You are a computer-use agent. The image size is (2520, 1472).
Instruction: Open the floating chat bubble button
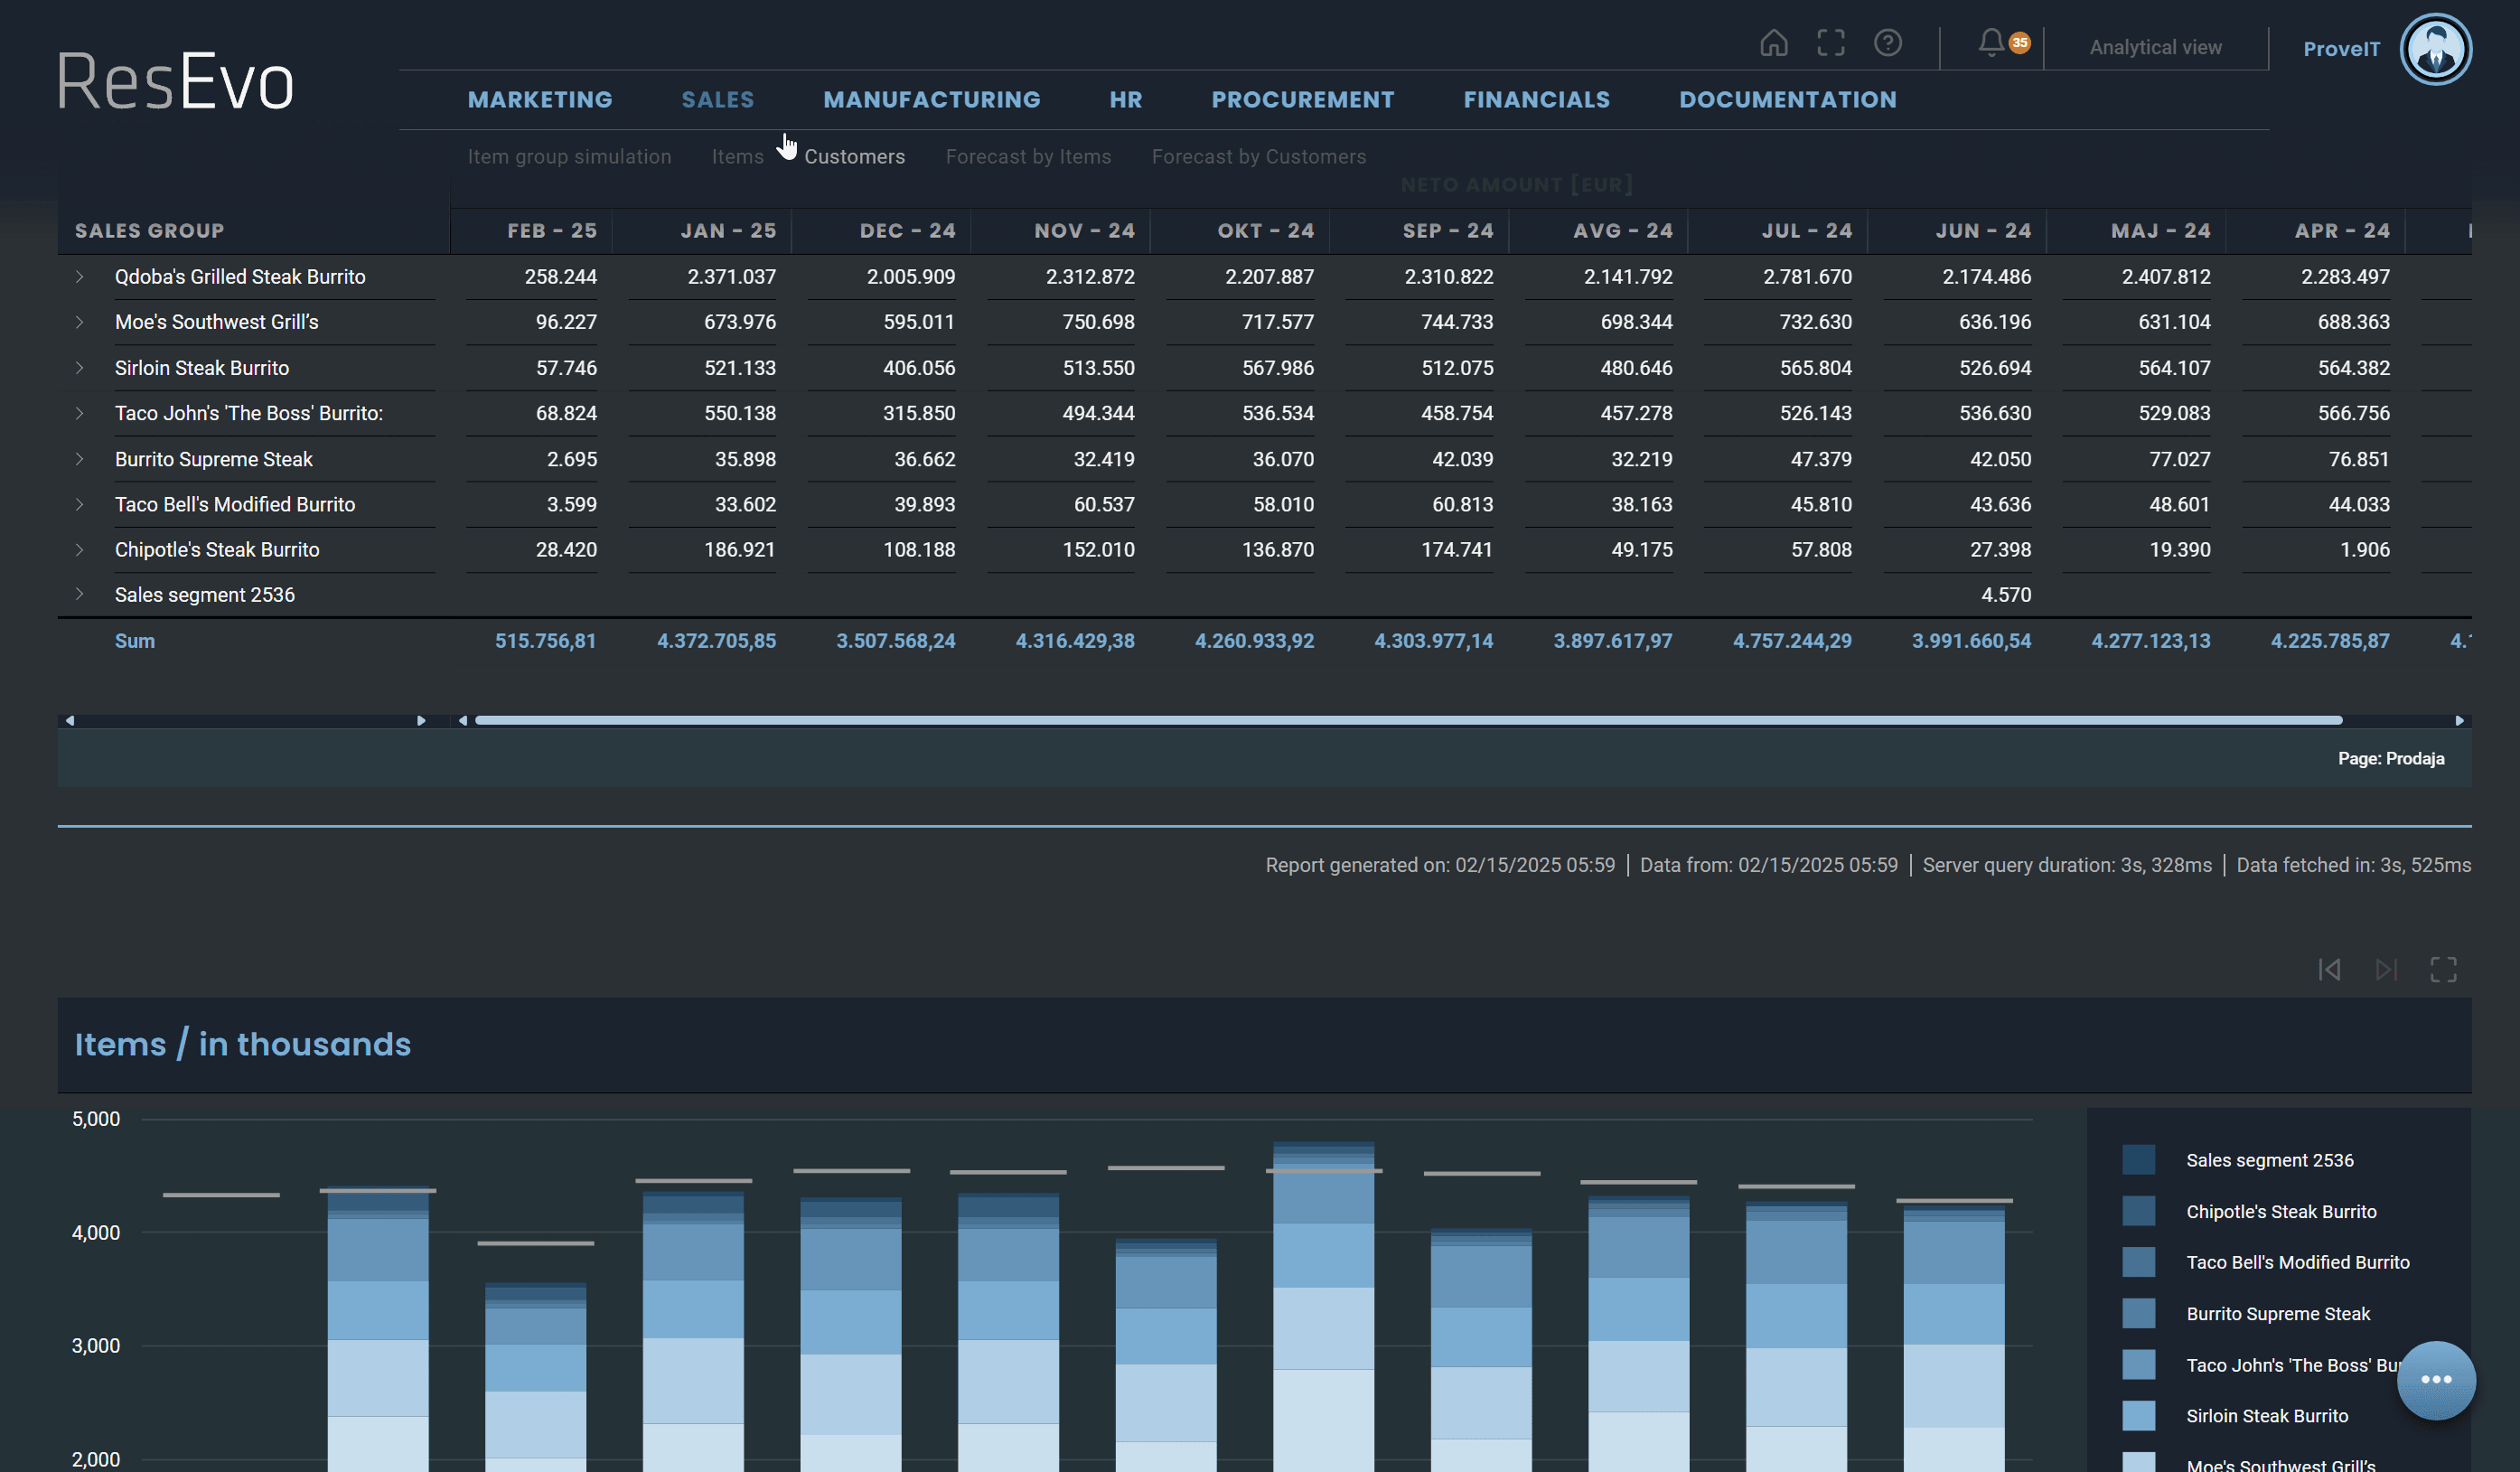pos(2435,1380)
